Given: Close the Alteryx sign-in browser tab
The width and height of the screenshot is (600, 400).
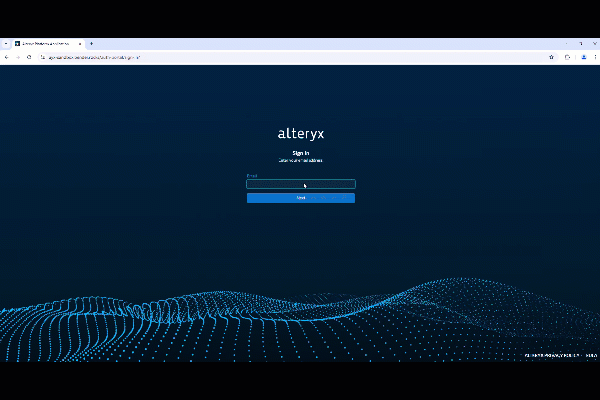Looking at the screenshot, I should (80, 44).
